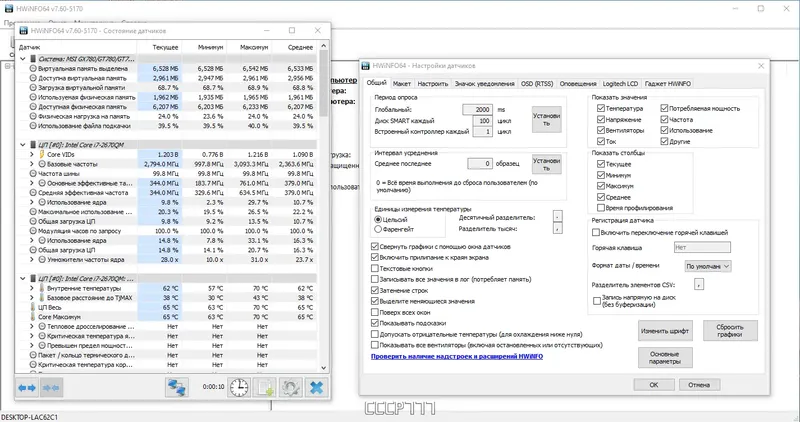Enable the Текстовые кнопки checkbox
This screenshot has height=422, width=800.
(375, 268)
